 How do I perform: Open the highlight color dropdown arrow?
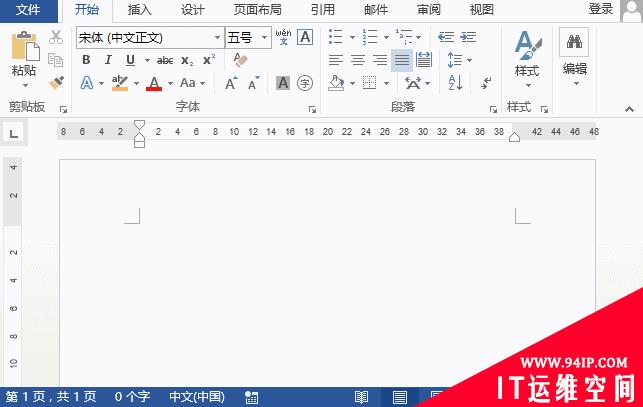tap(136, 83)
